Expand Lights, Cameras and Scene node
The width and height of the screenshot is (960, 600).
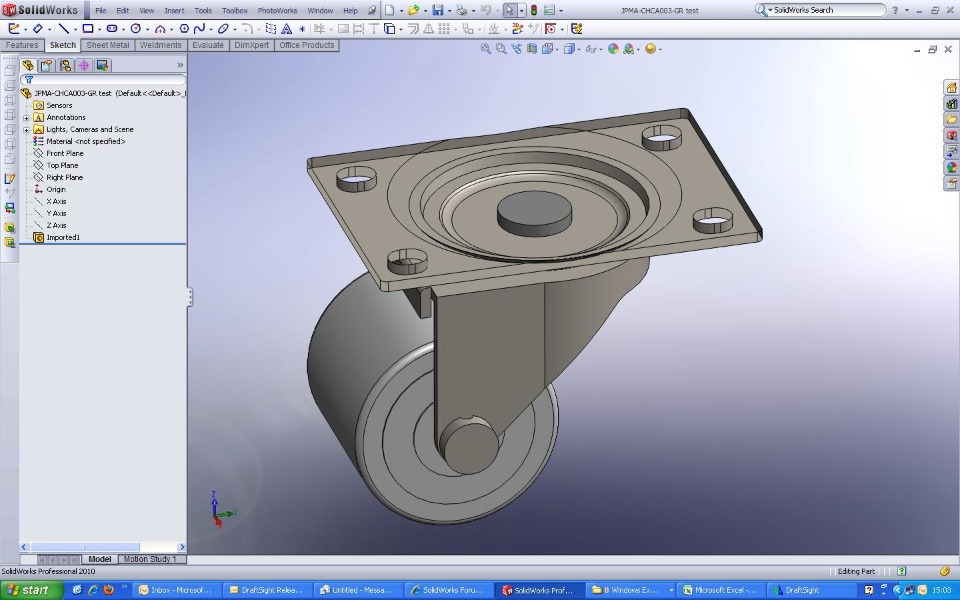(26, 129)
